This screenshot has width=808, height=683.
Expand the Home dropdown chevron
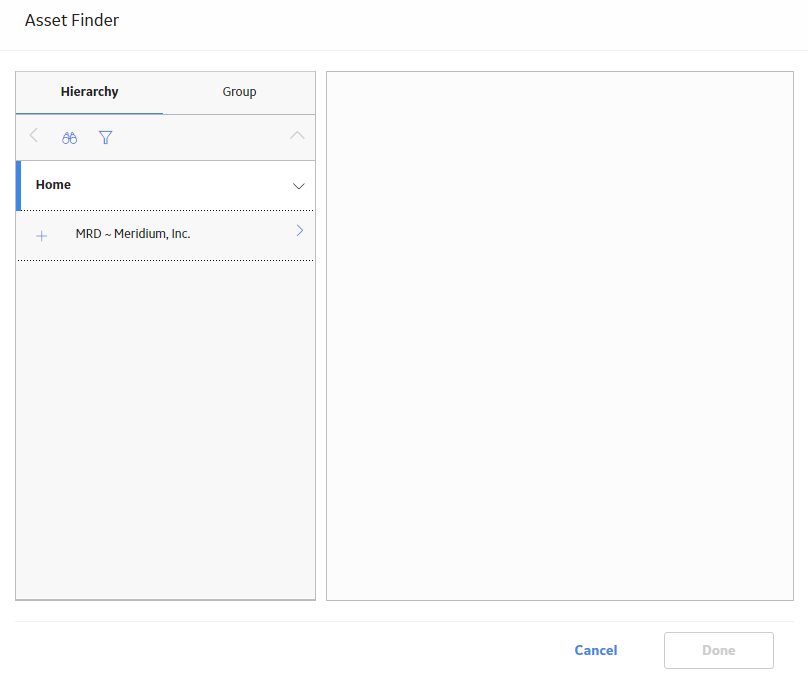(x=299, y=186)
